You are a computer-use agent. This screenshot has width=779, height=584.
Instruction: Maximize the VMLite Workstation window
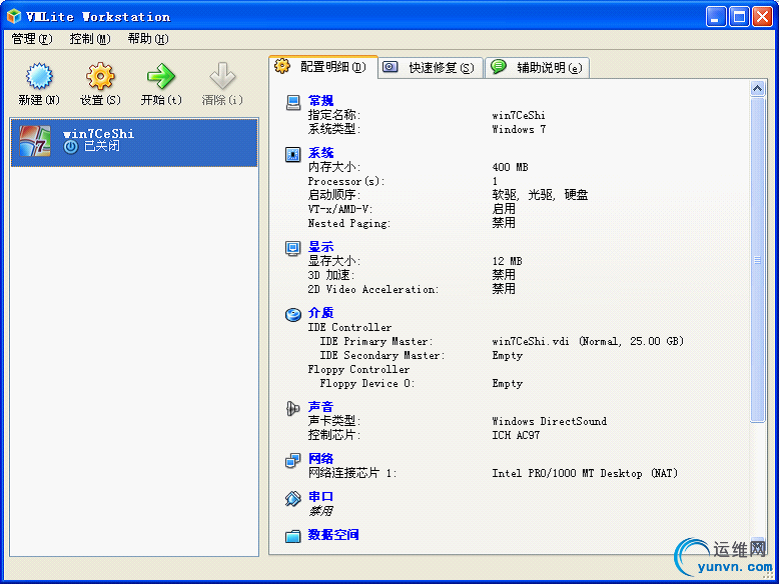click(739, 16)
